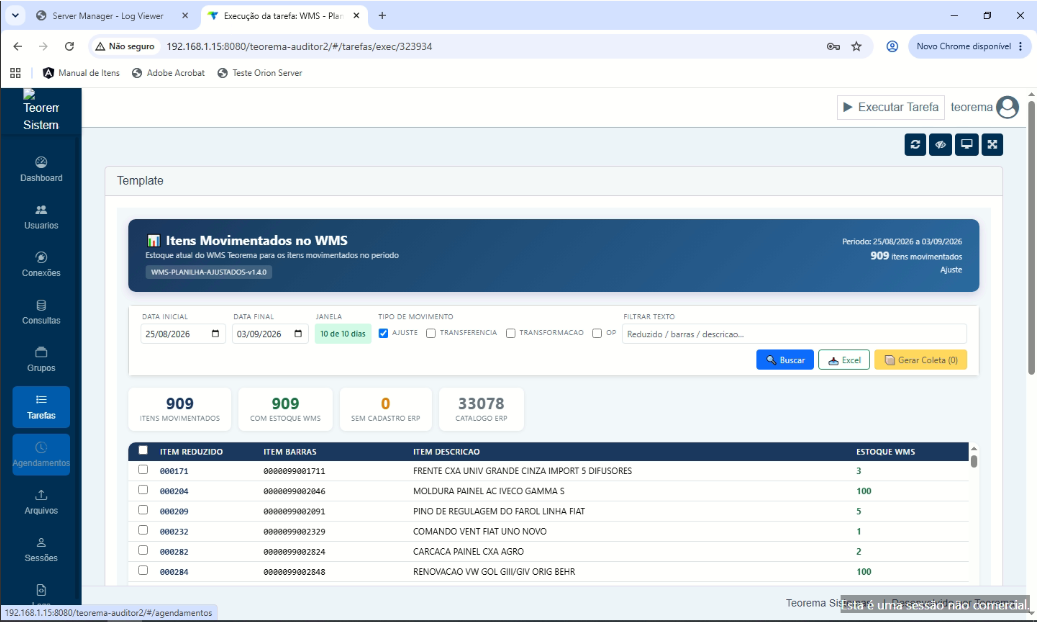Screen dimensions: 1037x622
Task: Click the ESTOQUE WMS column header
Action: (886, 452)
